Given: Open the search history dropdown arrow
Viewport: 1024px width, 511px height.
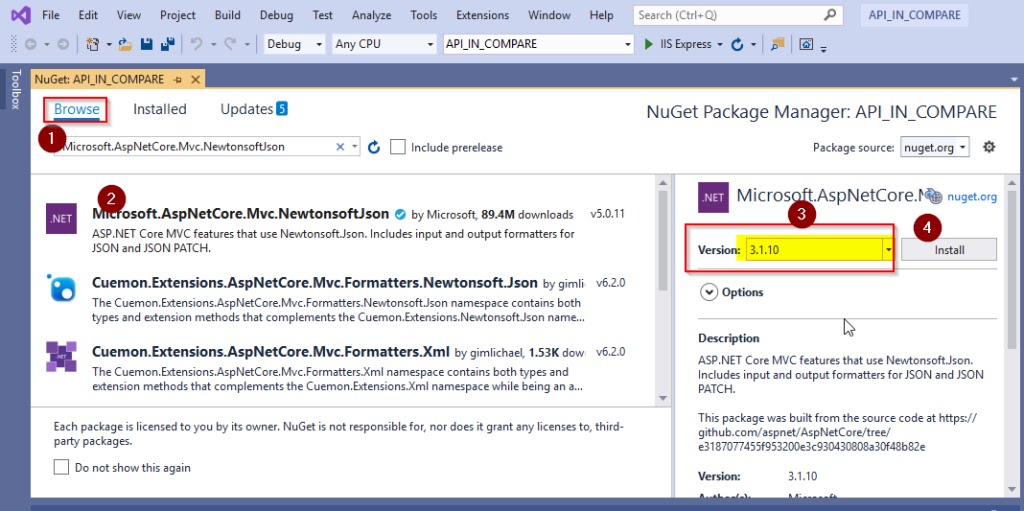Looking at the screenshot, I should pyautogui.click(x=355, y=147).
